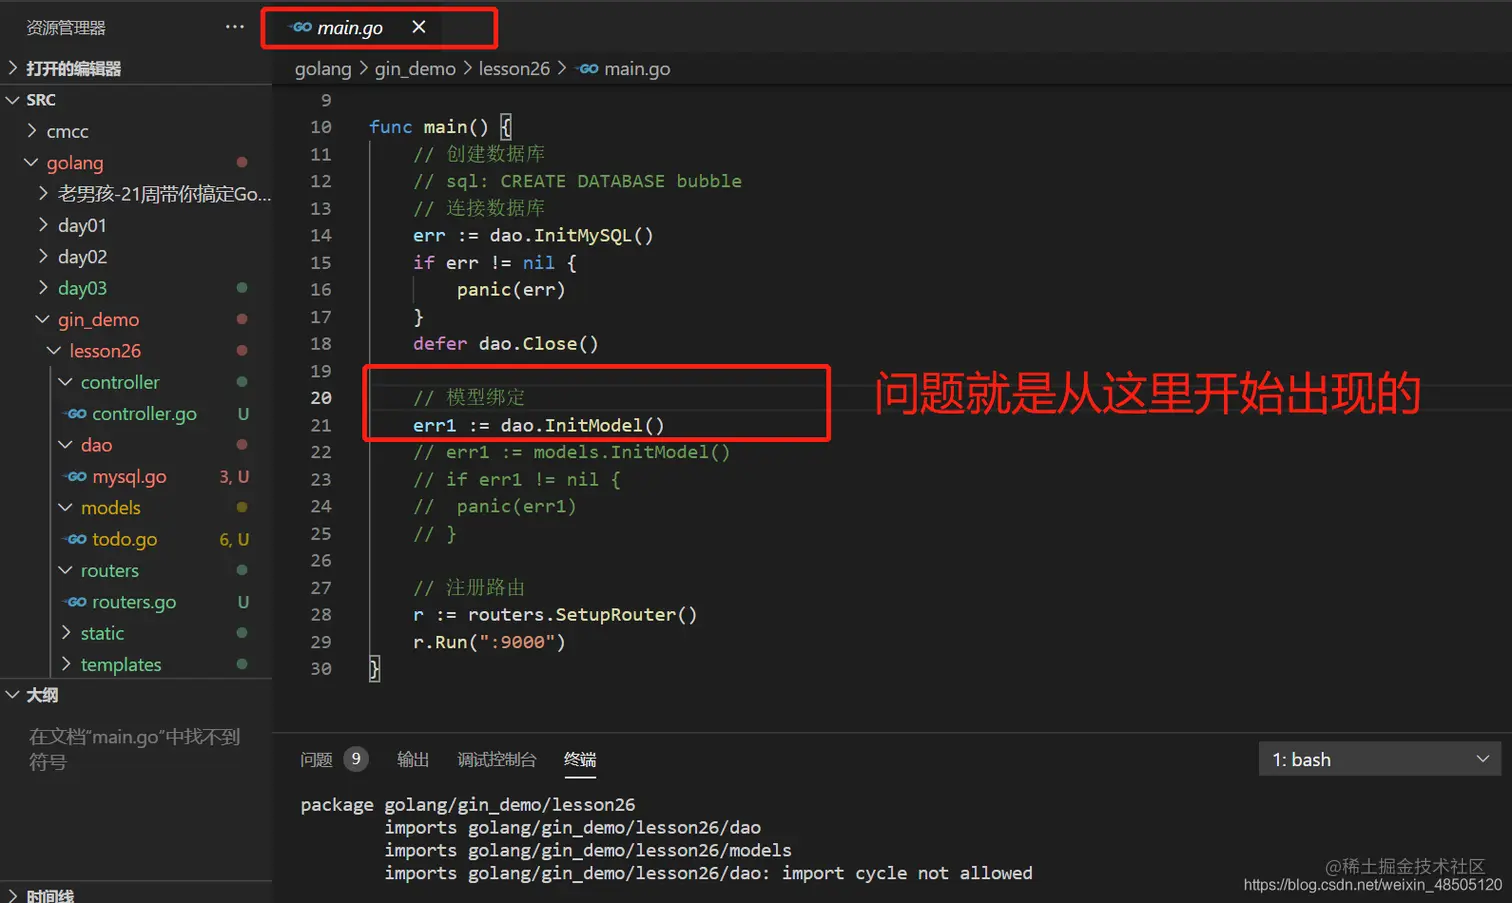
Task: Click main.go in the breadcrumb
Action: click(637, 69)
